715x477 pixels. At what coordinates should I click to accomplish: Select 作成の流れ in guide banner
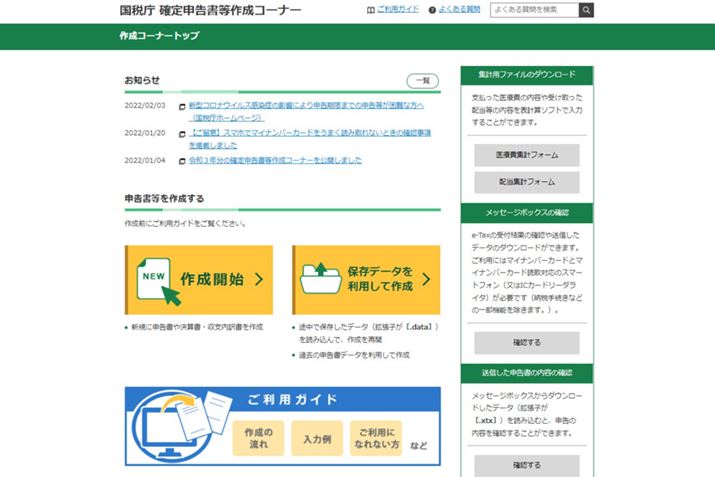(258, 438)
